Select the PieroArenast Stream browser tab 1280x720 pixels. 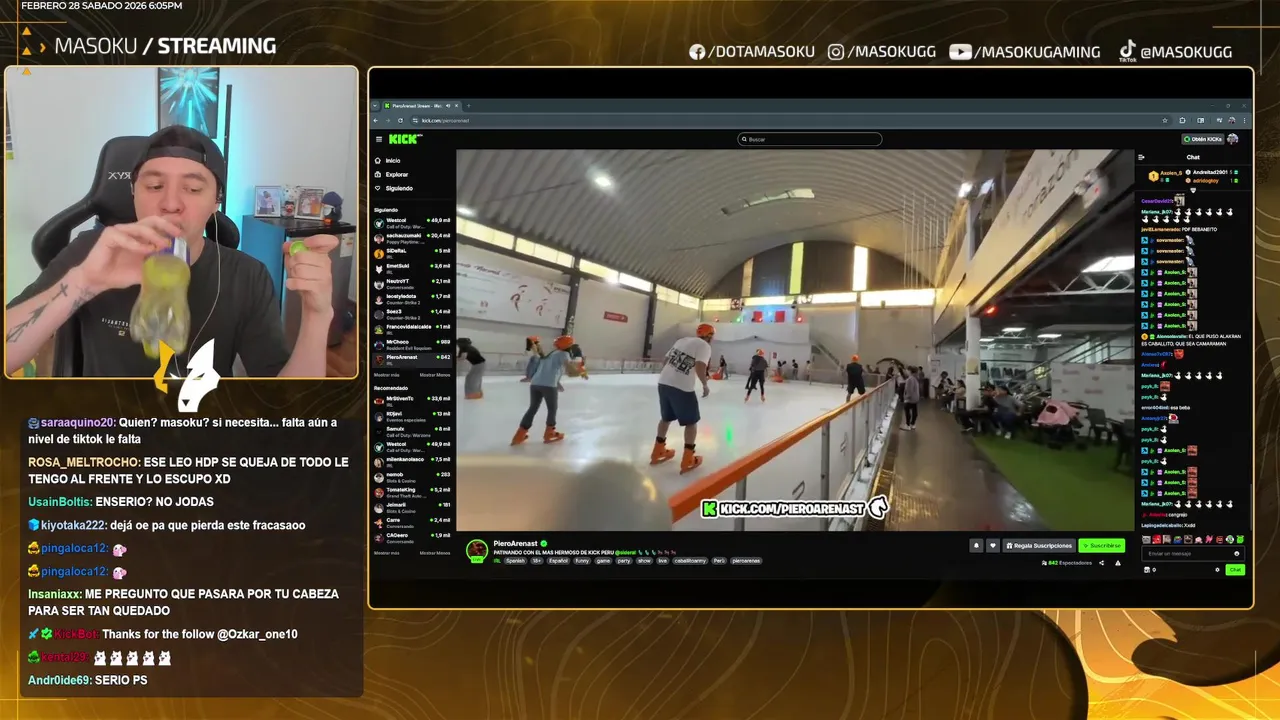[x=421, y=106]
